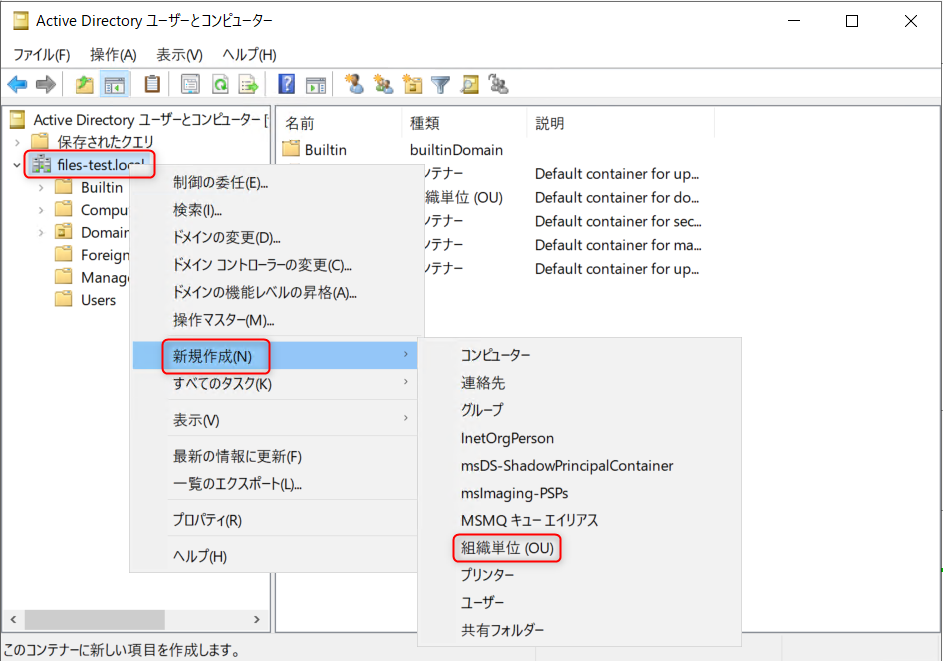Click the new group creation toolbar icon

pyautogui.click(x=382, y=84)
